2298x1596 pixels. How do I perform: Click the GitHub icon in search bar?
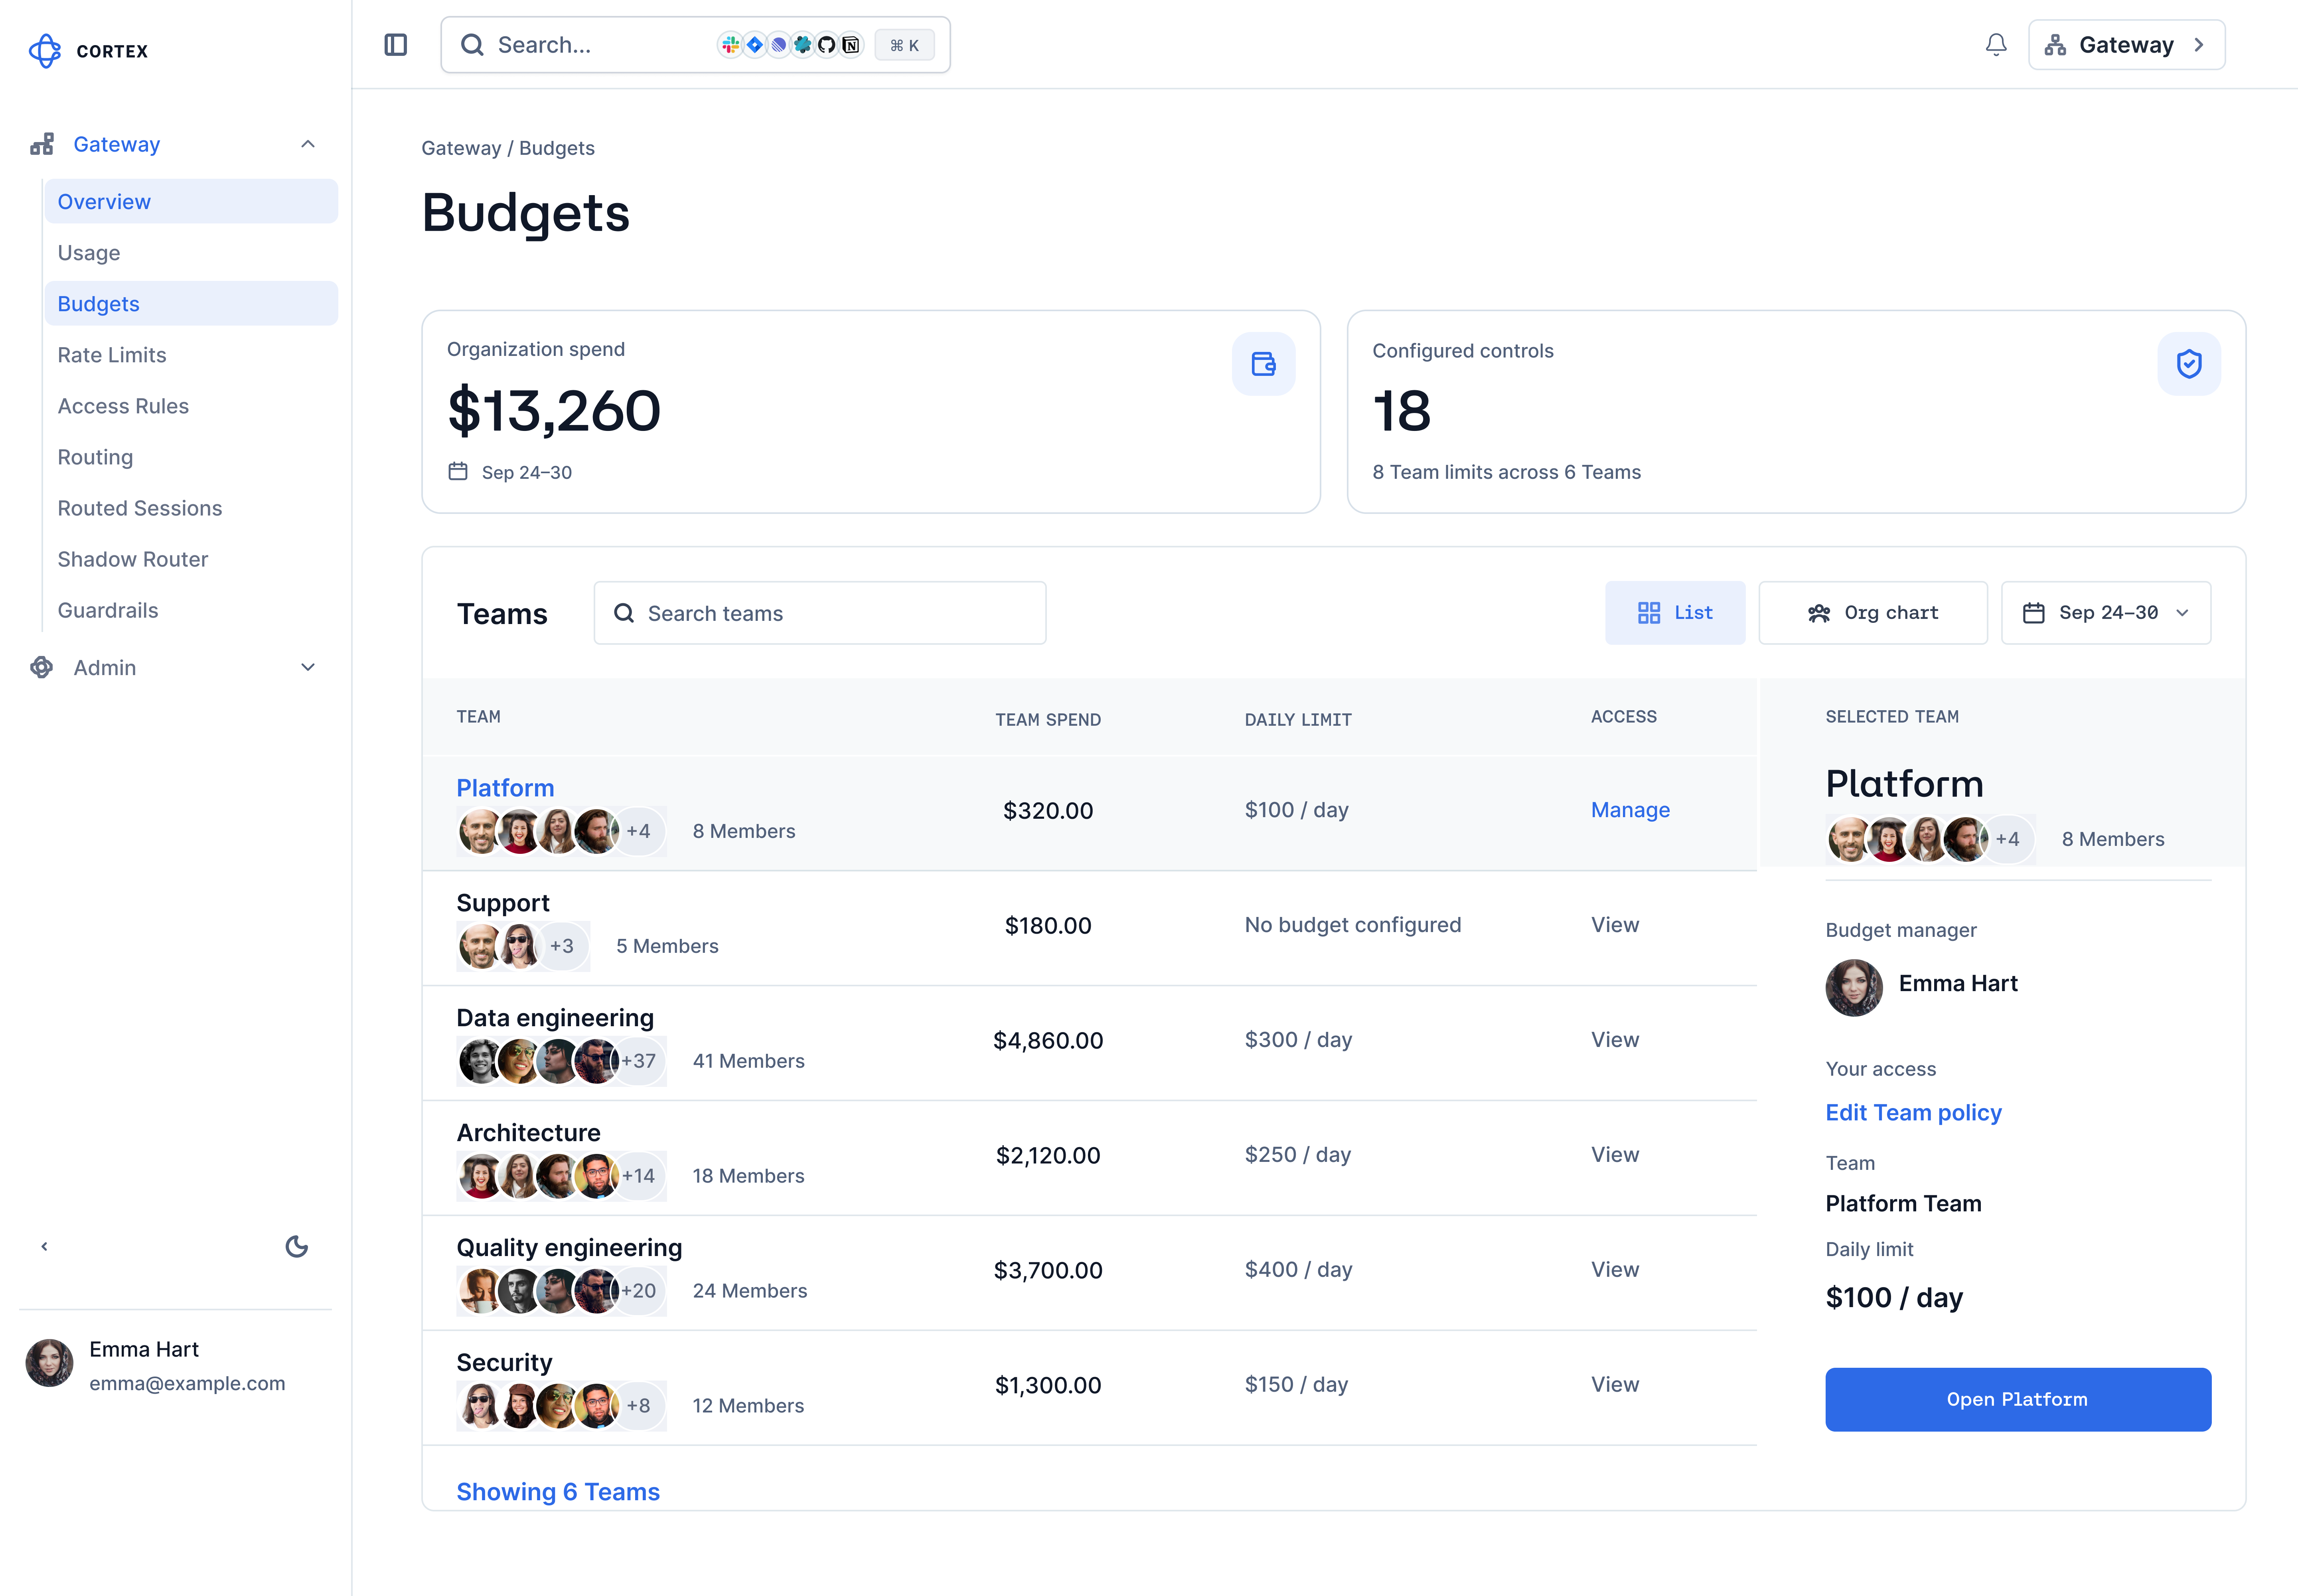pyautogui.click(x=826, y=45)
